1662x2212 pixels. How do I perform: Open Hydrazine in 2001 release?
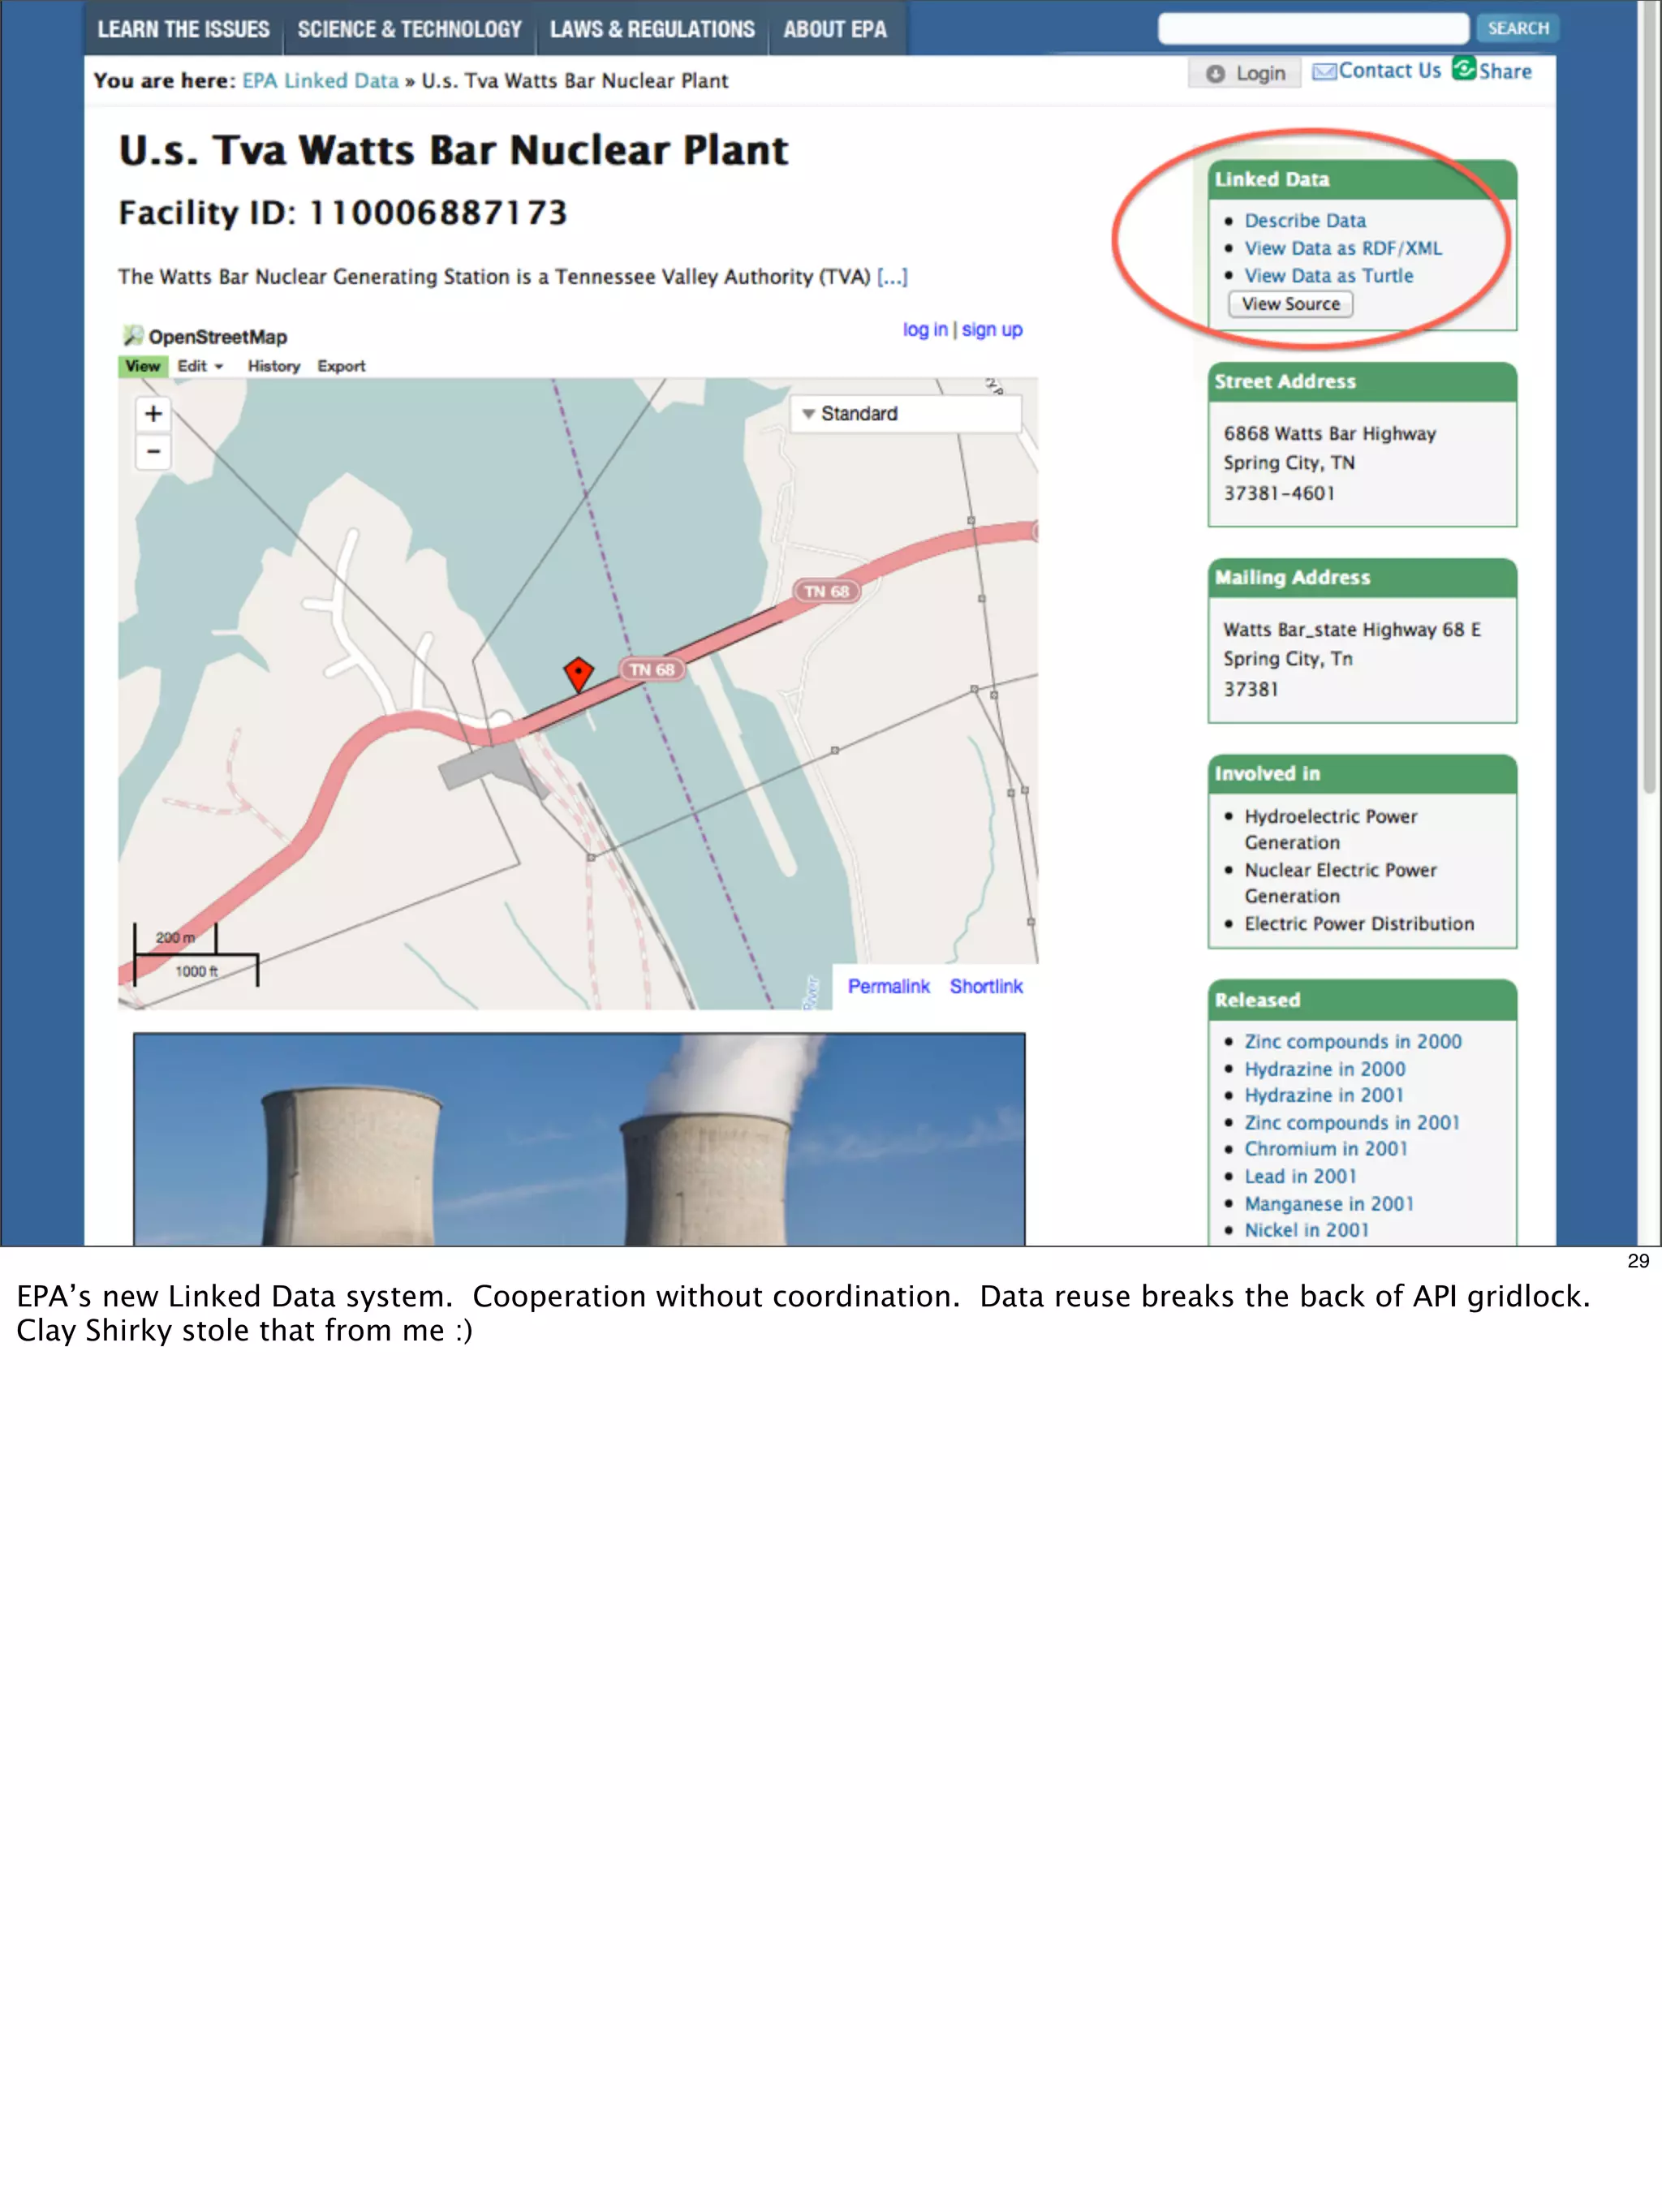(1324, 1096)
